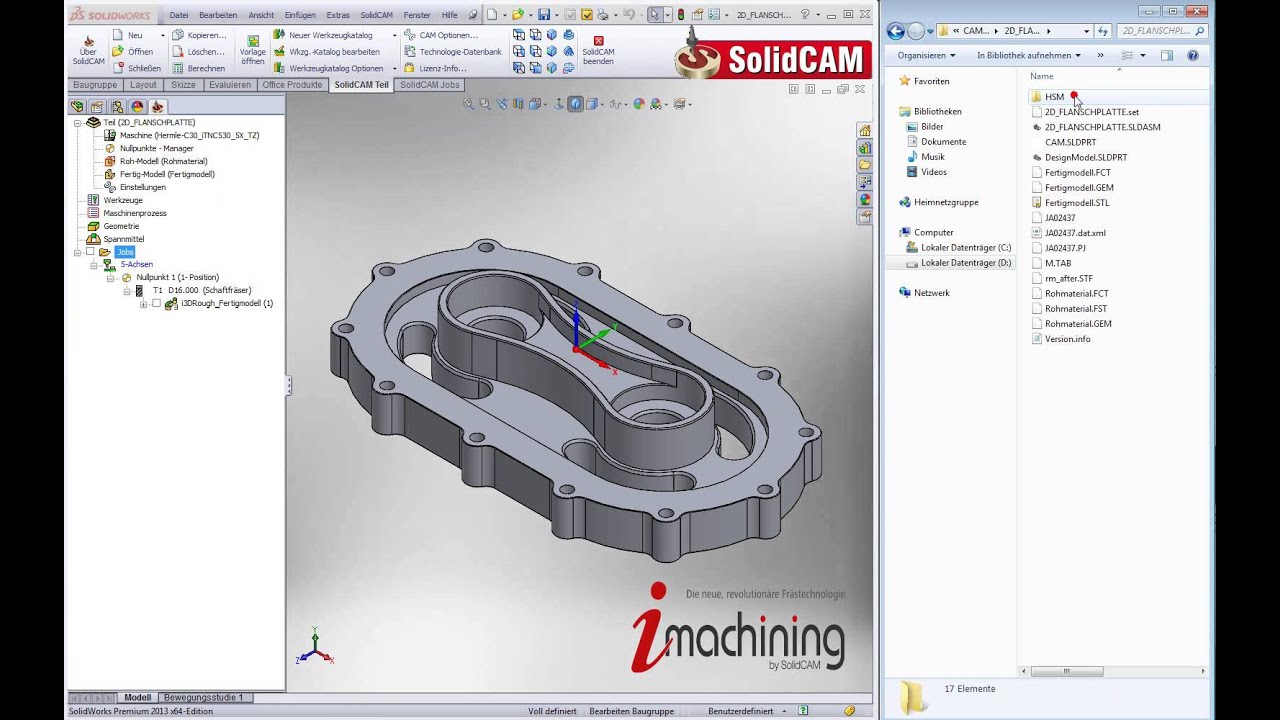Click the Save icon in the top toolbar
Viewport: 1280px width, 720px height.
point(543,15)
